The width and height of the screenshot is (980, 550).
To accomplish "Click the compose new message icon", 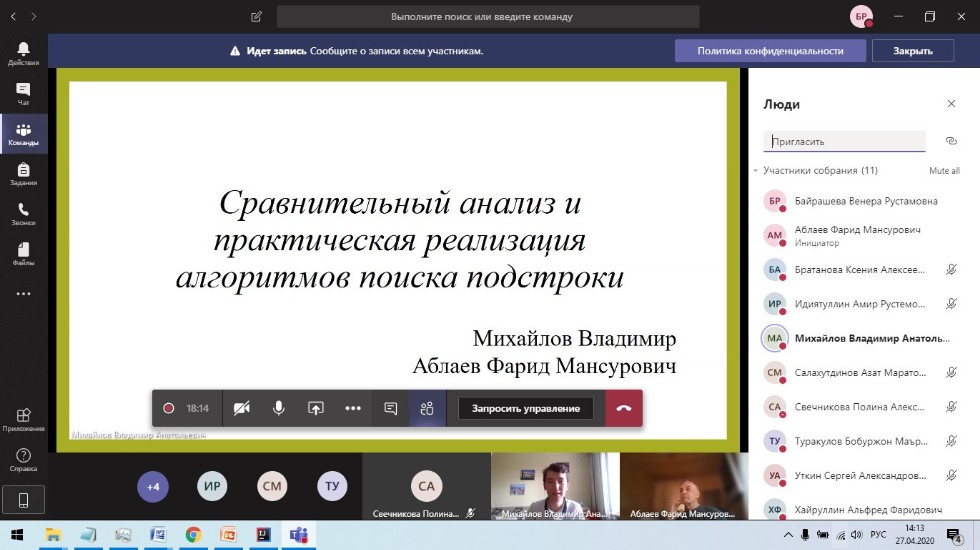I will pyautogui.click(x=257, y=17).
